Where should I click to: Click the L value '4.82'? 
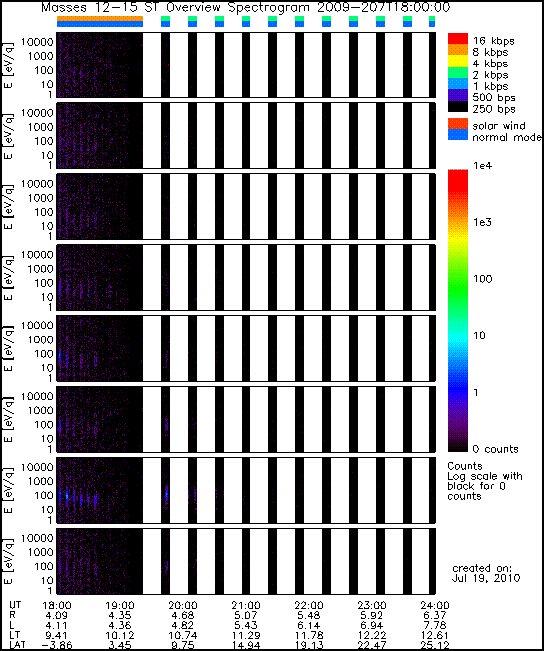coord(183,625)
